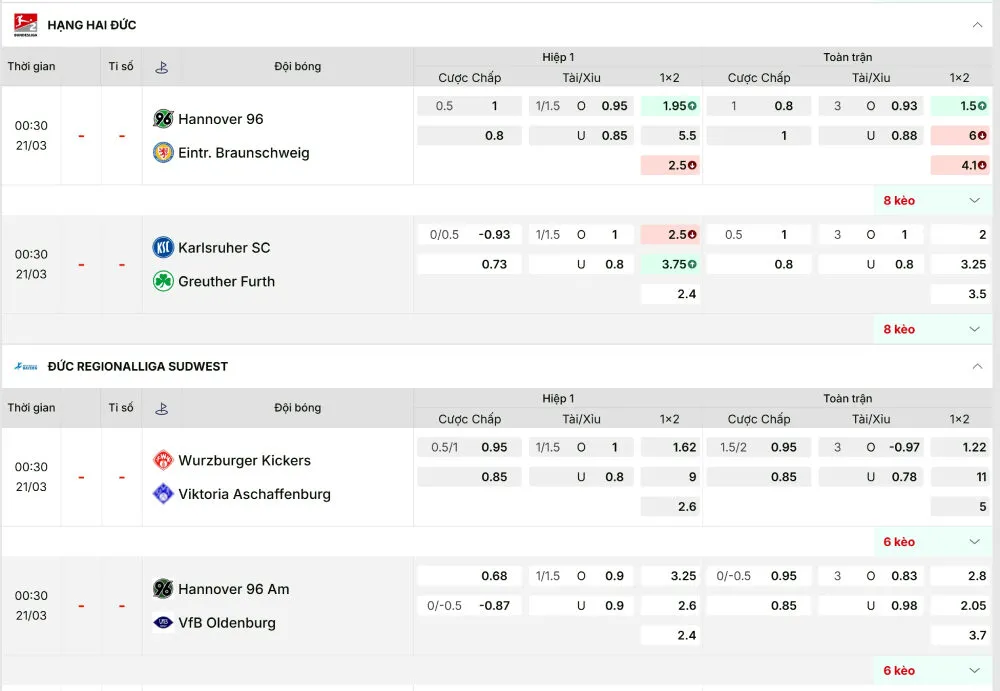Collapse the Đức Regionalliga Sudwest section
1000x691 pixels.
point(977,367)
